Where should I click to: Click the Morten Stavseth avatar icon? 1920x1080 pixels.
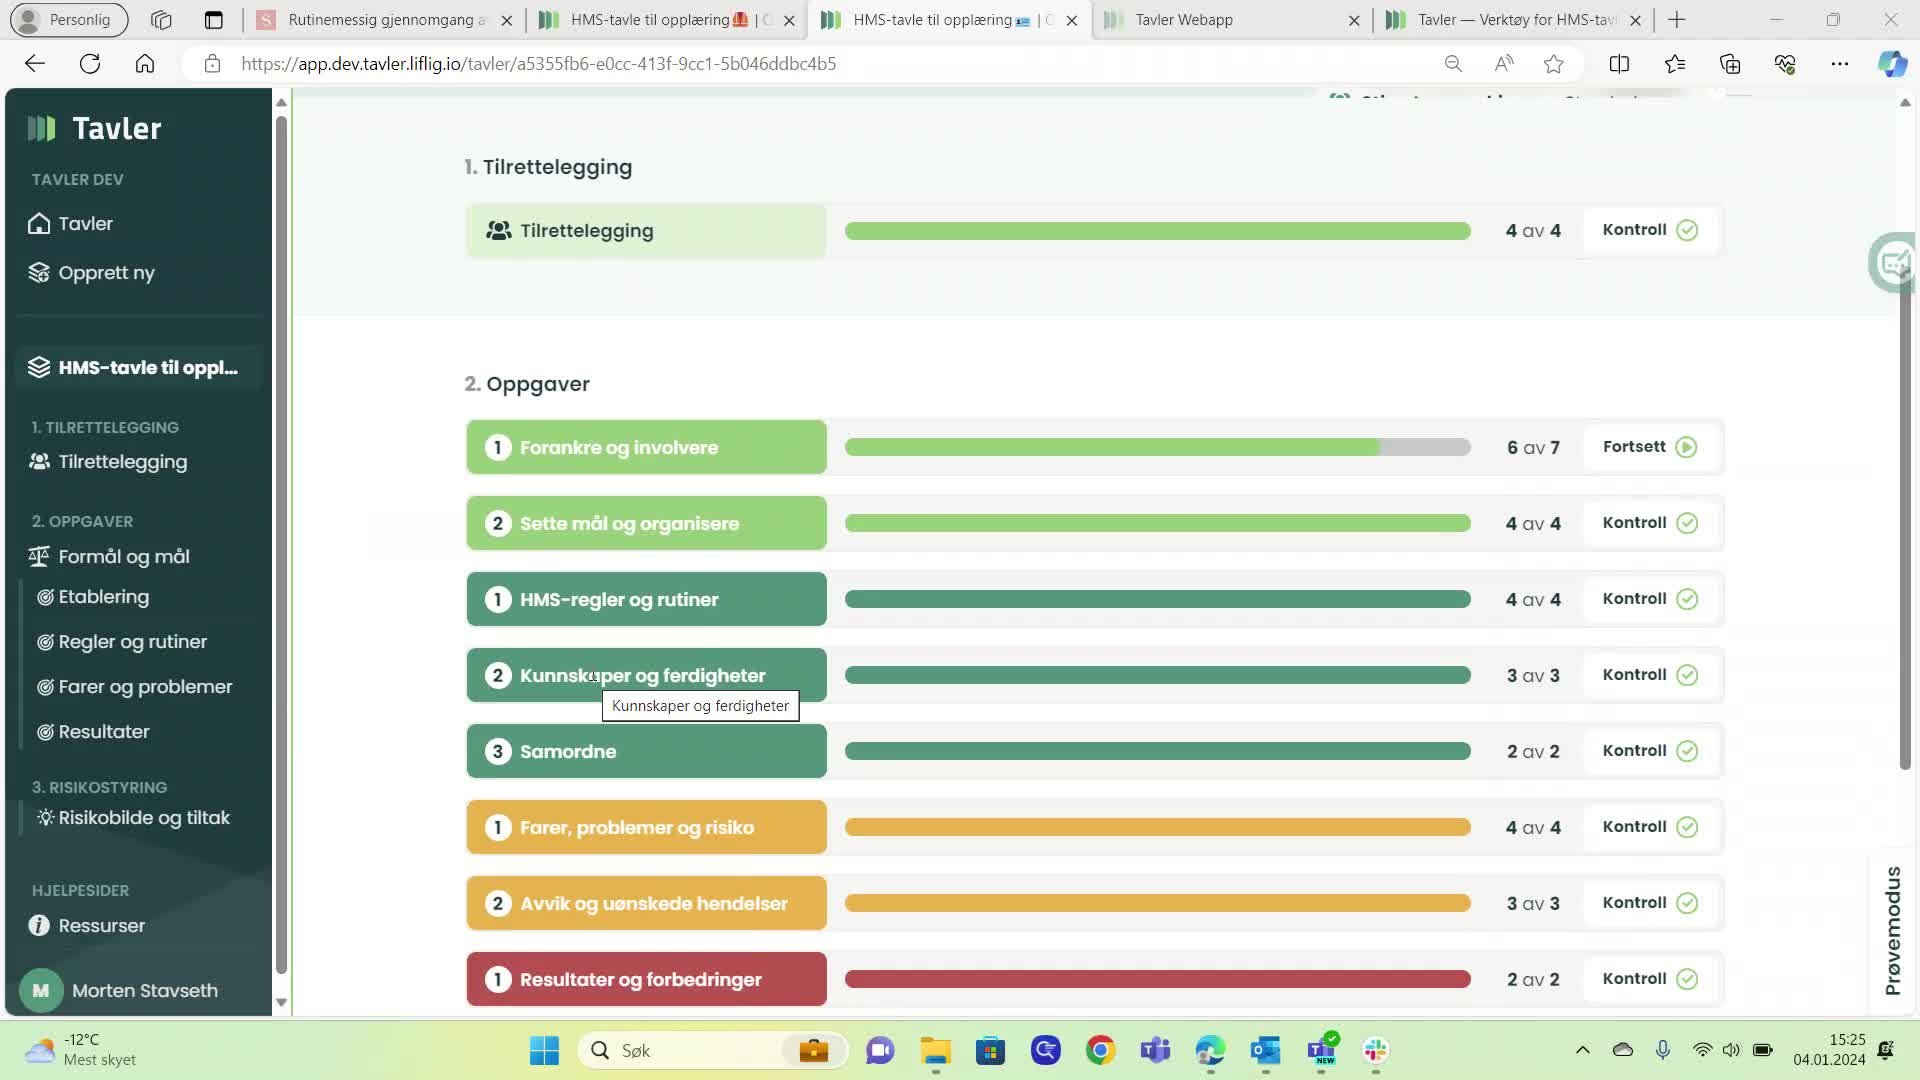[x=41, y=990]
